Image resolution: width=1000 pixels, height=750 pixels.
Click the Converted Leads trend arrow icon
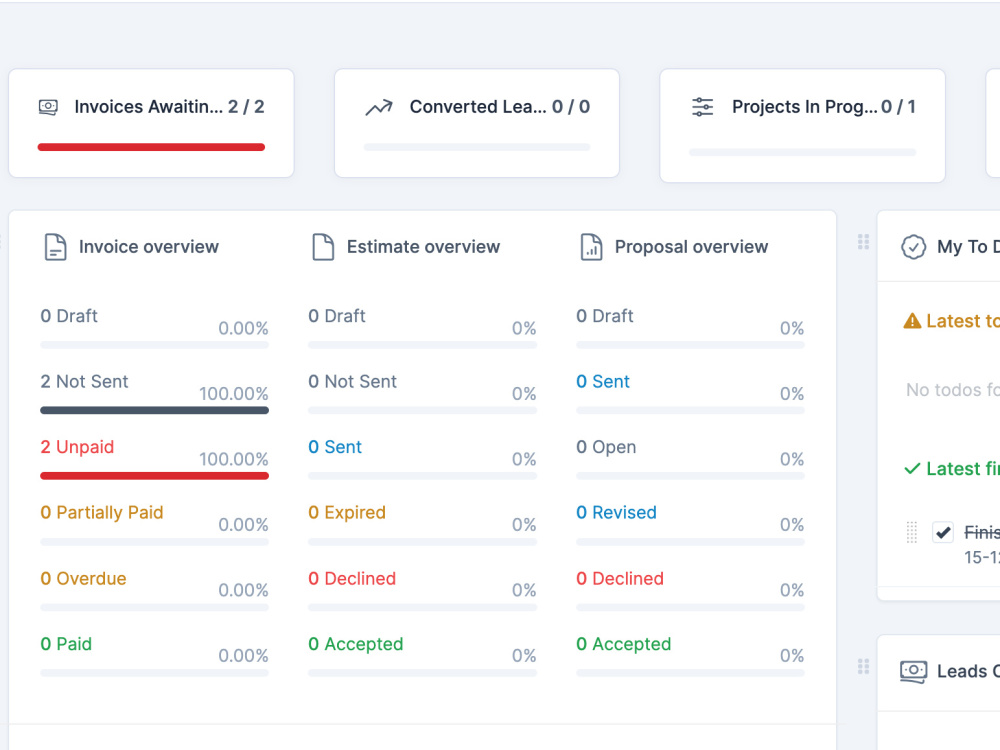click(379, 107)
